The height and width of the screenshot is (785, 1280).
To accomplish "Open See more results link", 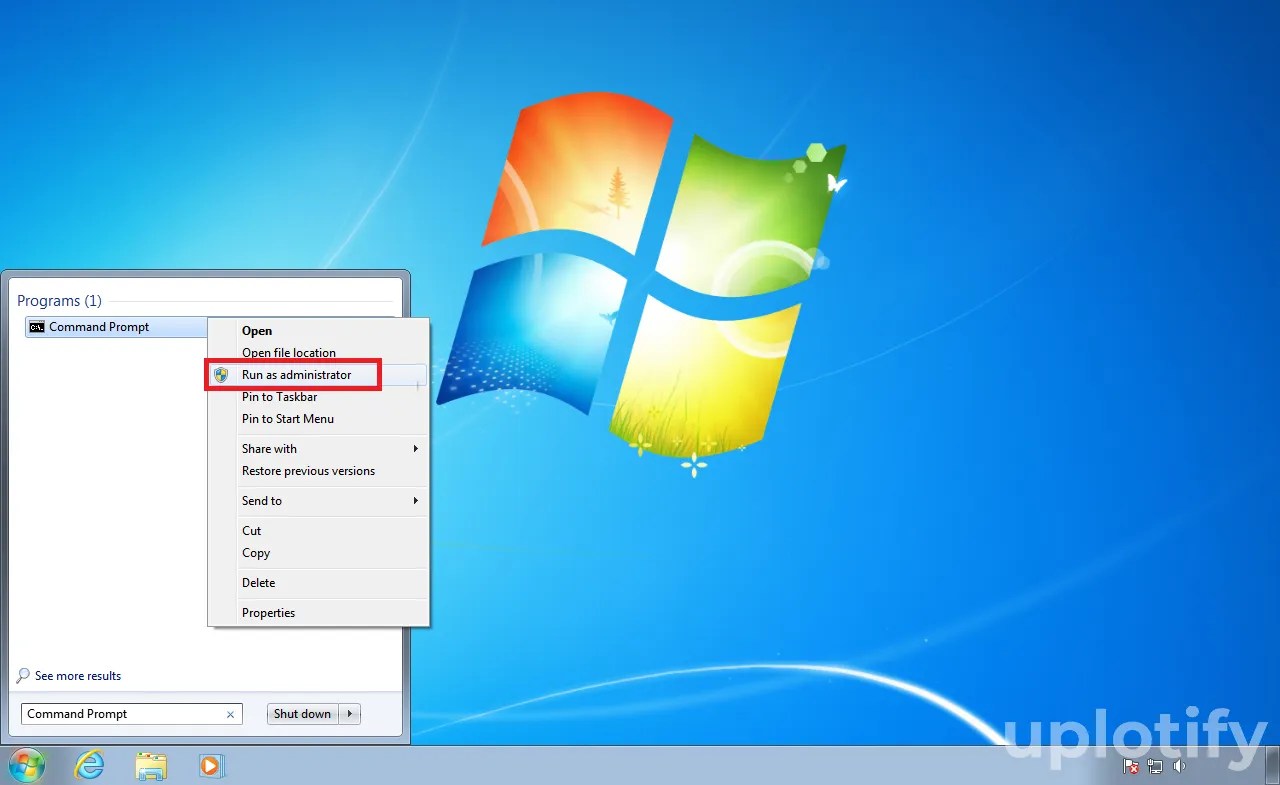I will [77, 675].
